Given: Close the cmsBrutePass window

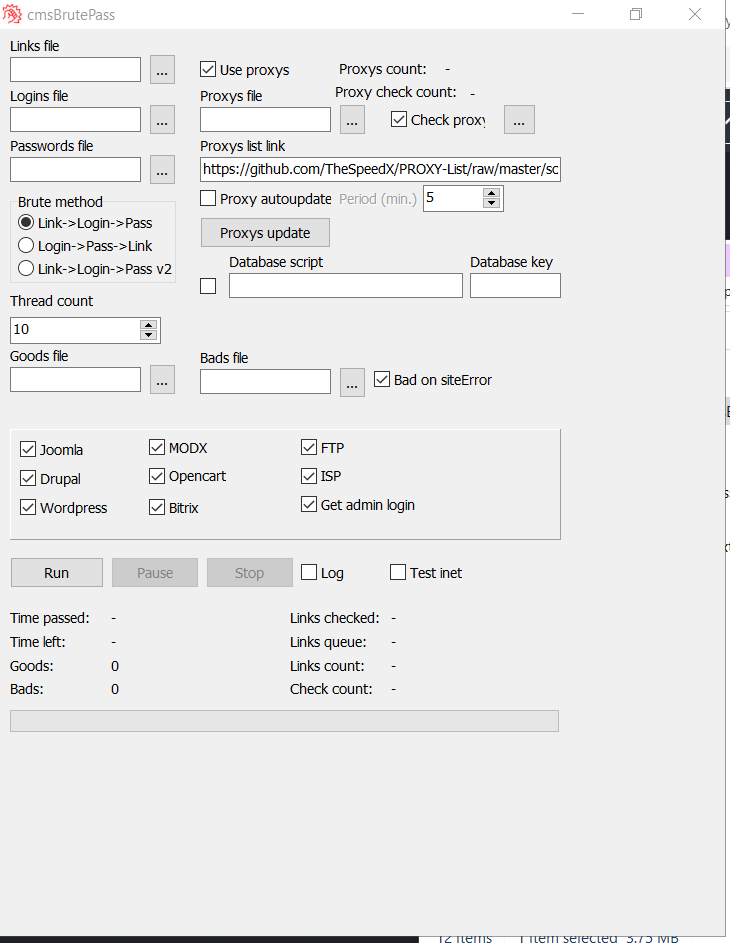Looking at the screenshot, I should (695, 14).
